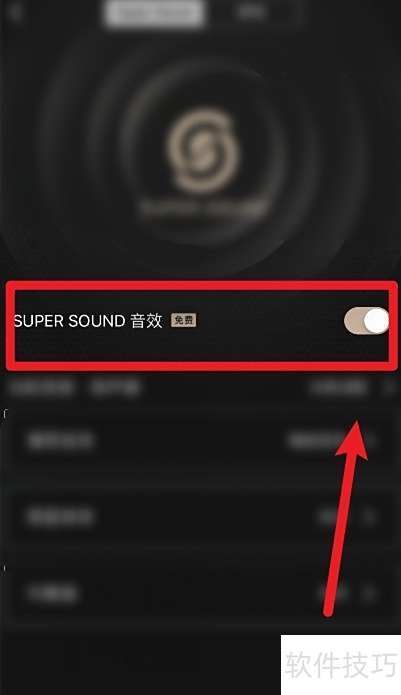The width and height of the screenshot is (401, 695).
Task: Open the second blurred settings row
Action: pos(200,516)
